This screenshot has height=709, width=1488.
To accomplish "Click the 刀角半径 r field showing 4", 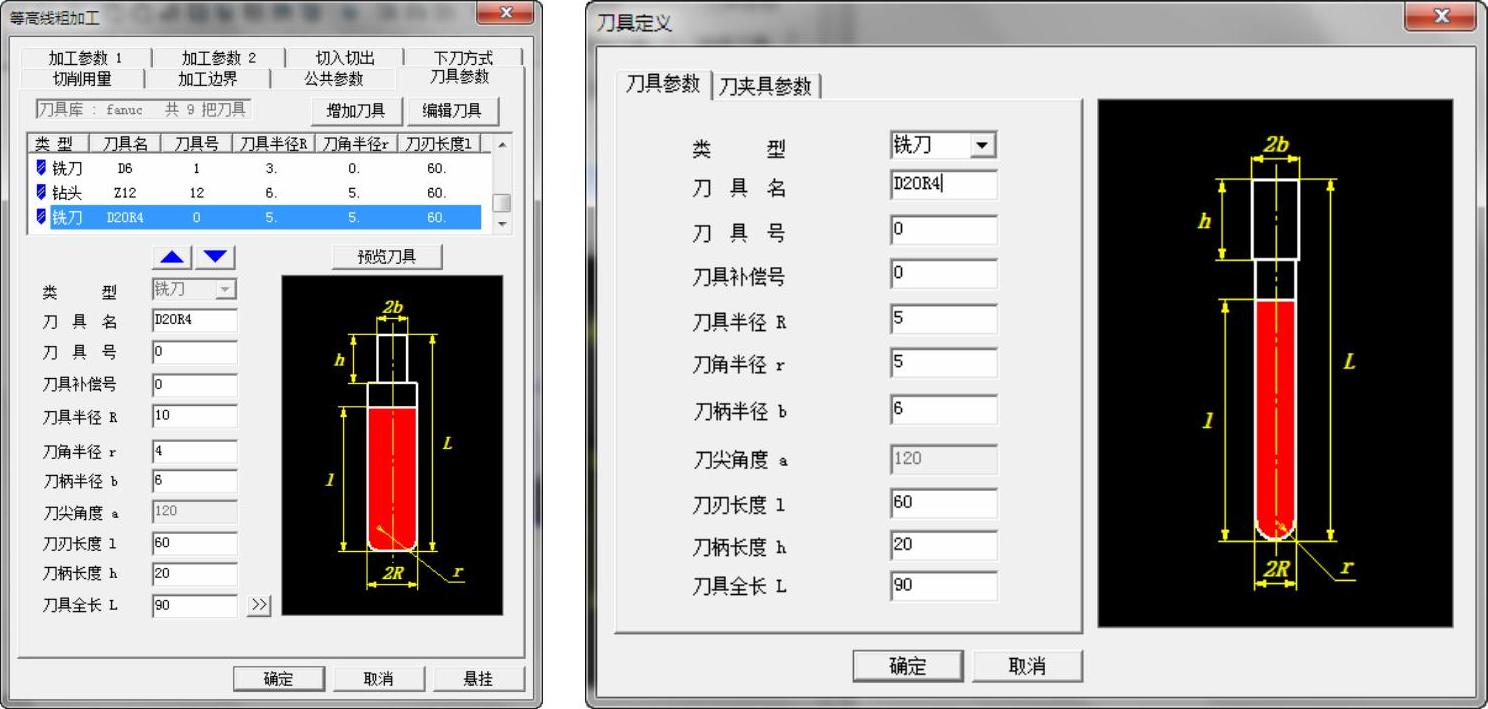I will [194, 452].
